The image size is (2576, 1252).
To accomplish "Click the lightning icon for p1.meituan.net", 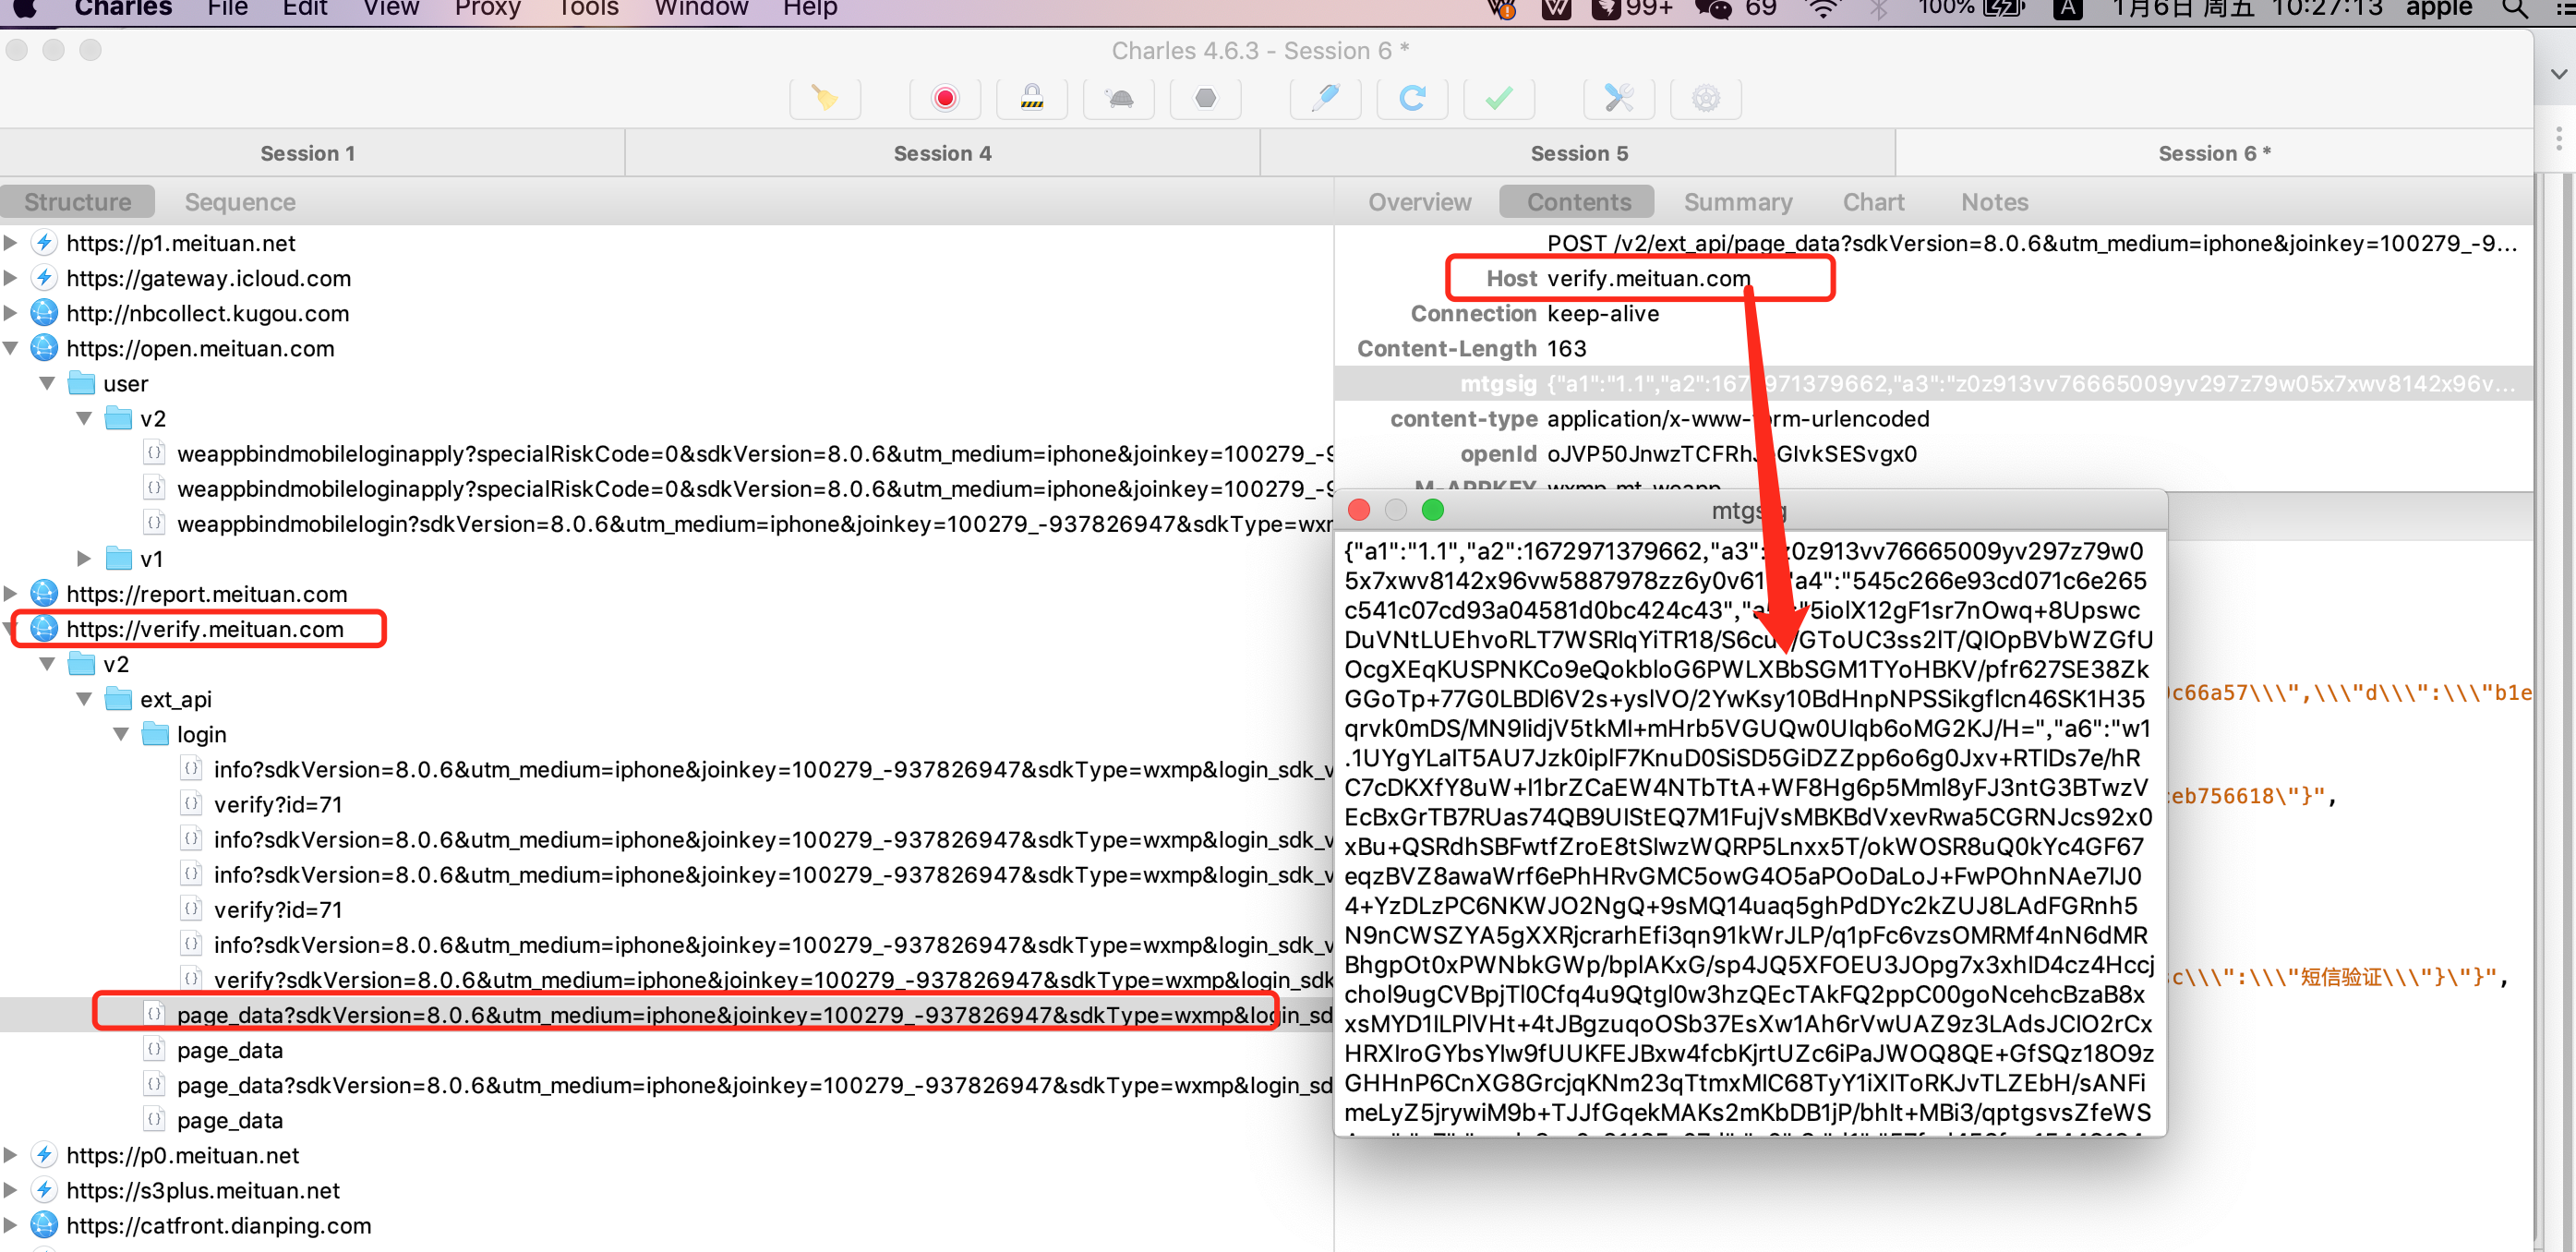I will [44, 243].
